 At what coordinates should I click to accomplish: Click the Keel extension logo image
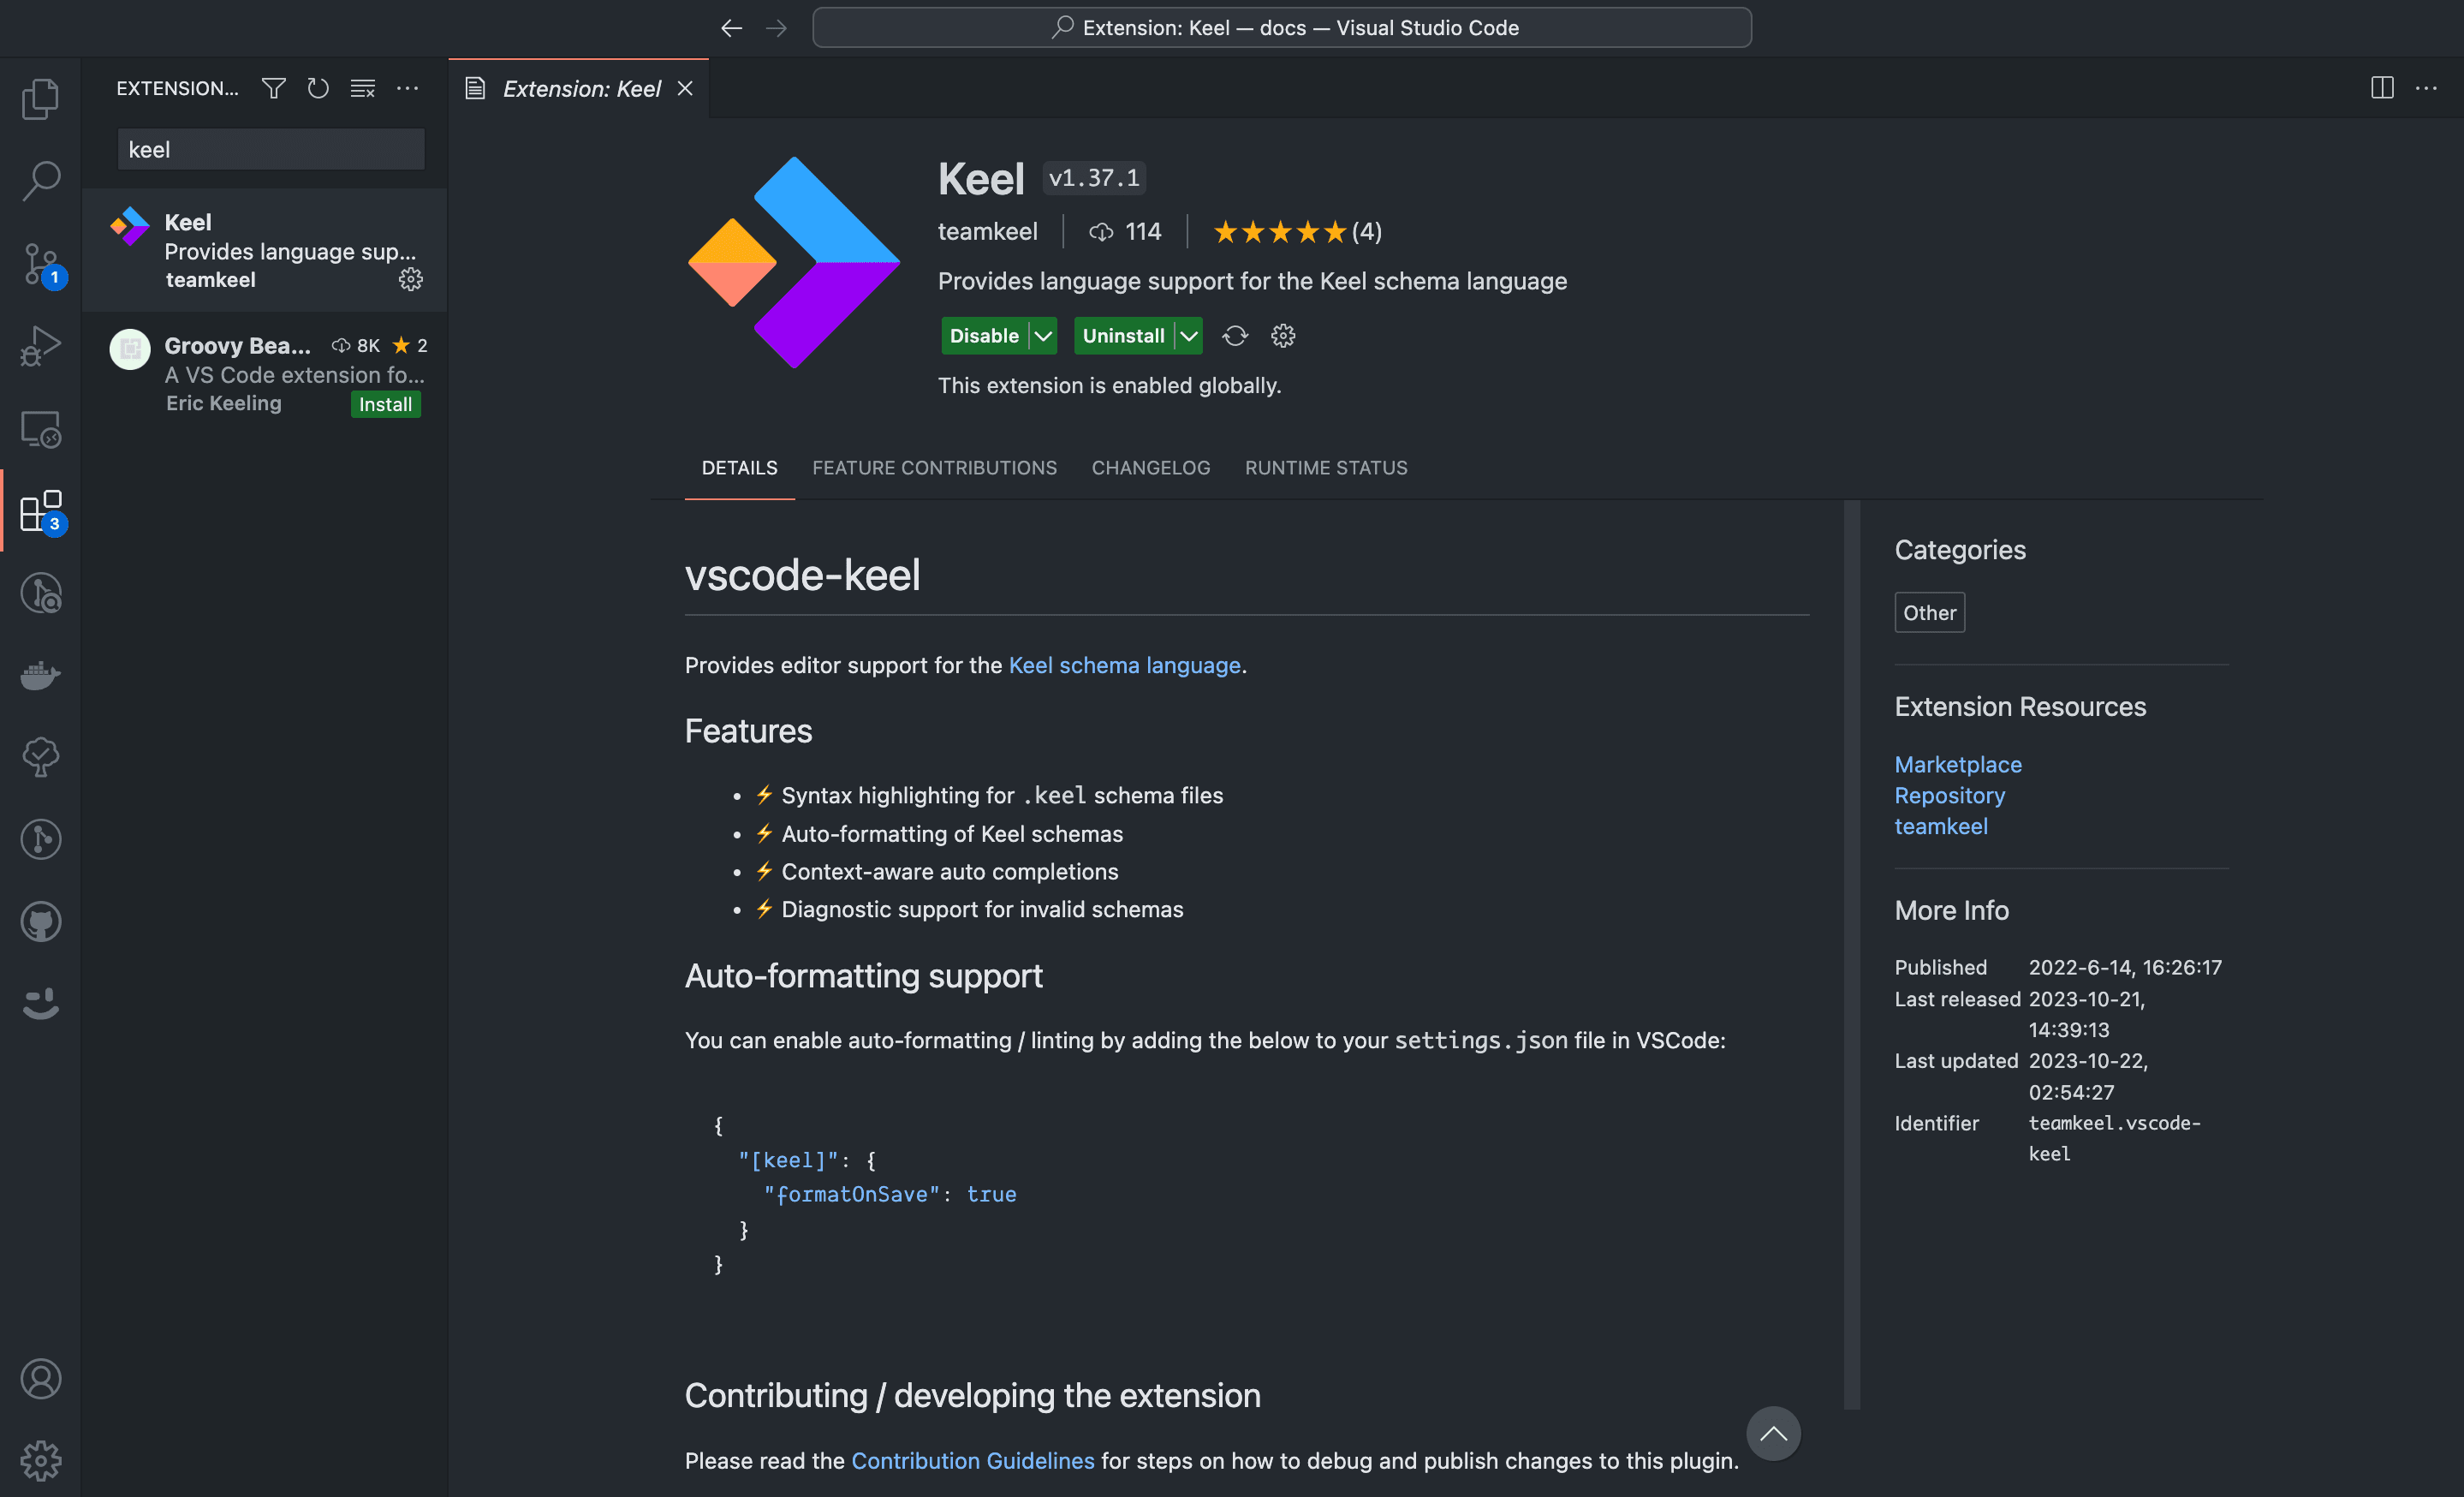pos(794,262)
